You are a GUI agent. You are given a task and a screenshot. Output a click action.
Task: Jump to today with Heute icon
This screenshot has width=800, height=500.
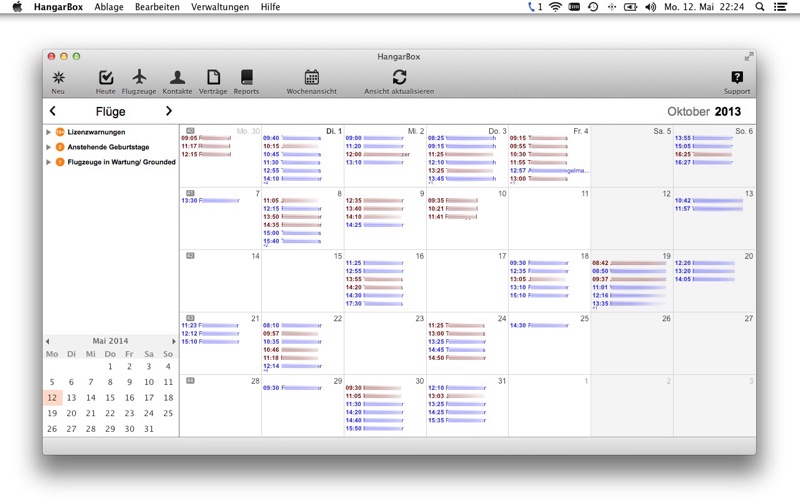click(x=106, y=78)
